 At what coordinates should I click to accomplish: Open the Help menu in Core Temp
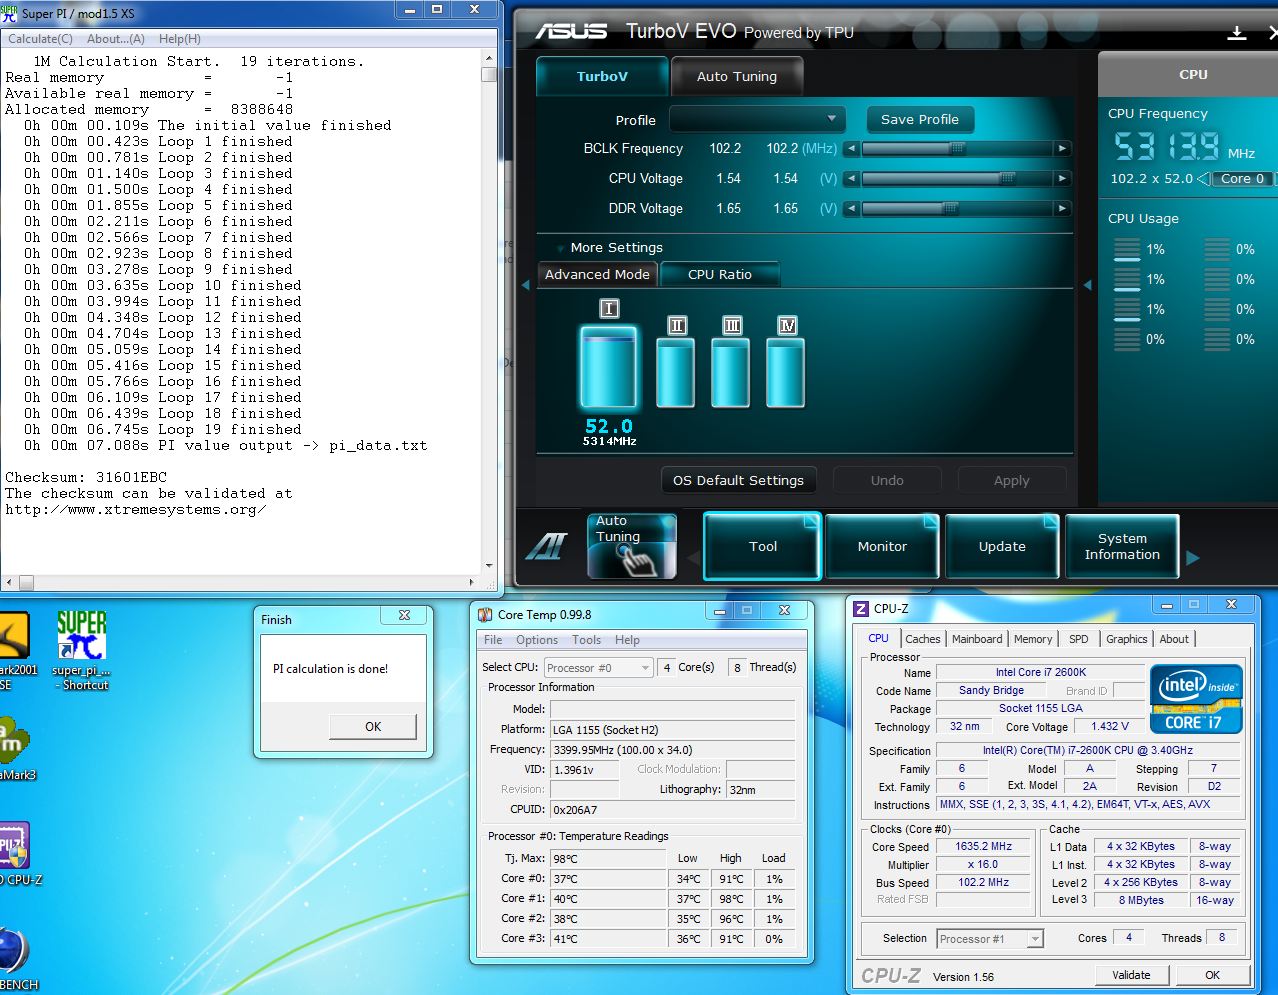coord(627,640)
